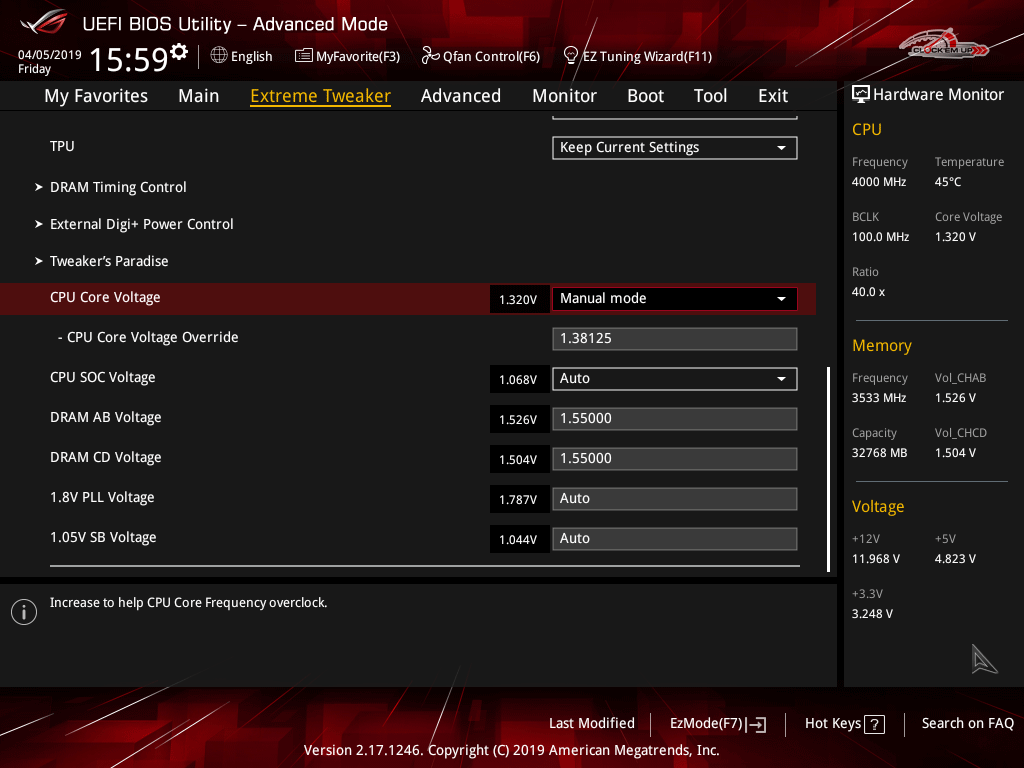Launch EZ Tuning Wizard lightbulb icon
Image resolution: width=1024 pixels, height=768 pixels.
(x=571, y=55)
